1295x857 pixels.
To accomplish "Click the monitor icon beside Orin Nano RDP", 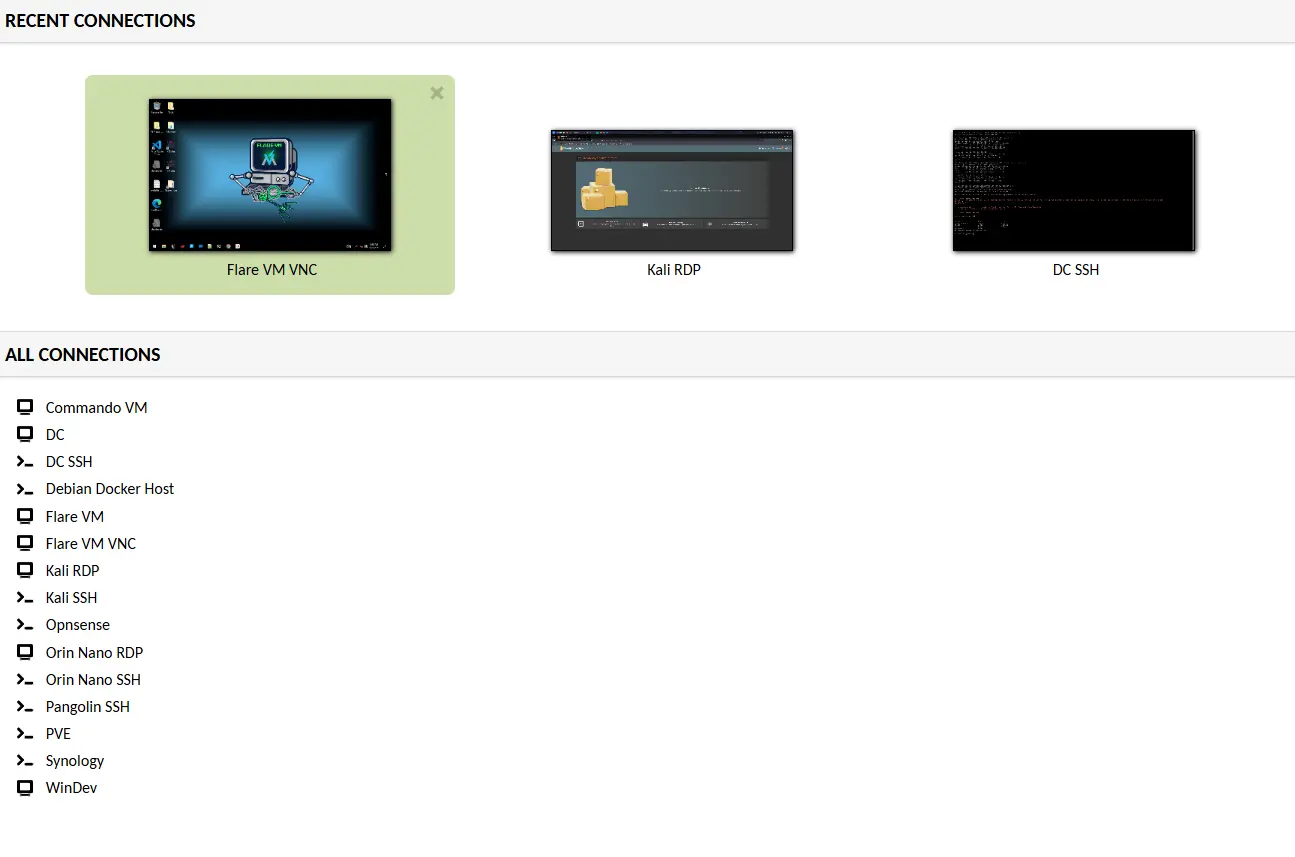I will (25, 652).
